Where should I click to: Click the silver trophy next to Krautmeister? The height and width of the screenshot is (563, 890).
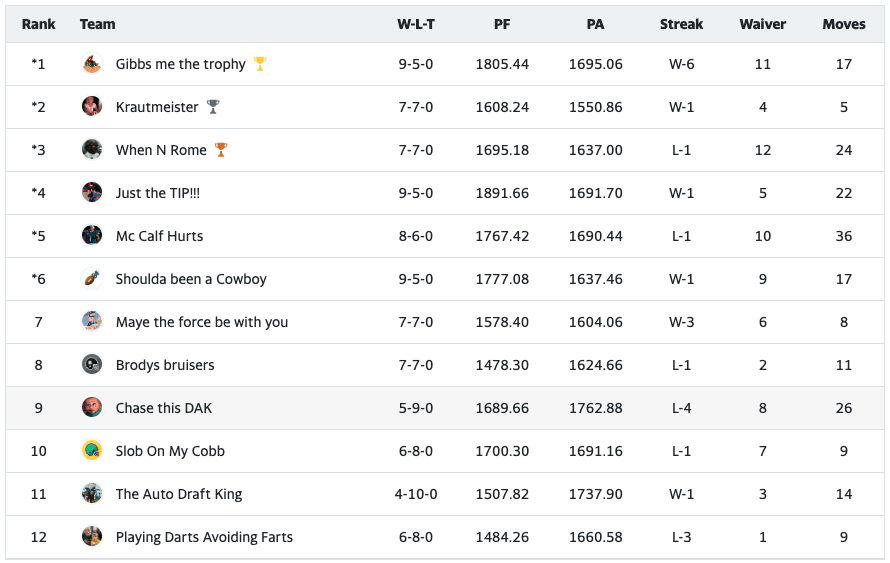click(x=213, y=107)
